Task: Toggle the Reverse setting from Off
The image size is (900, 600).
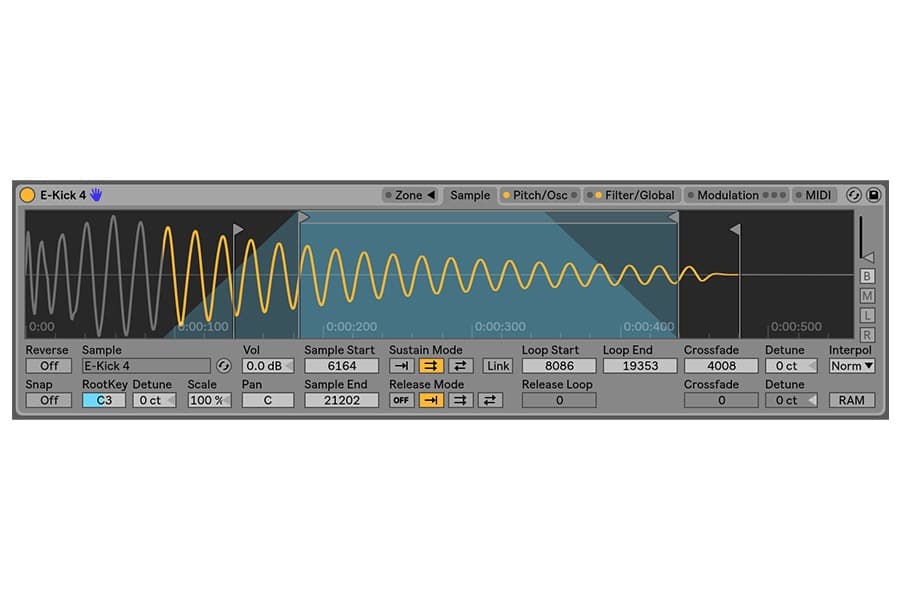Action: point(47,365)
